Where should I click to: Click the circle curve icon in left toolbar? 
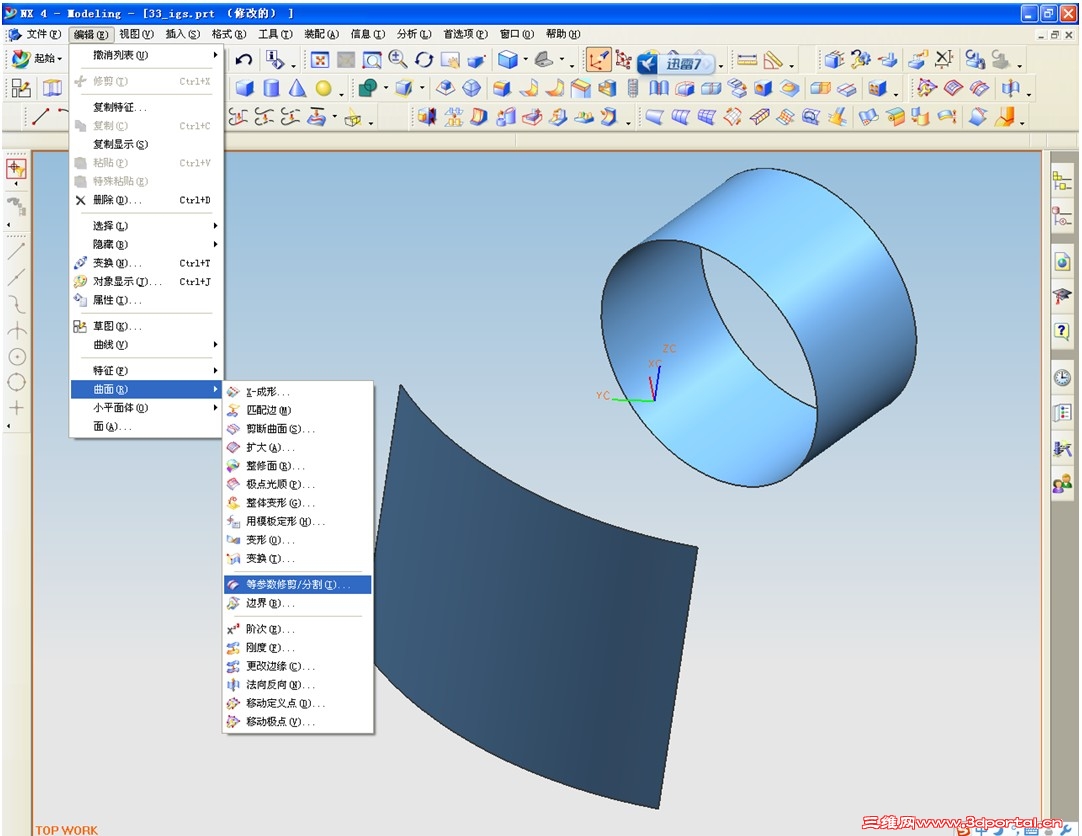pyautogui.click(x=17, y=357)
